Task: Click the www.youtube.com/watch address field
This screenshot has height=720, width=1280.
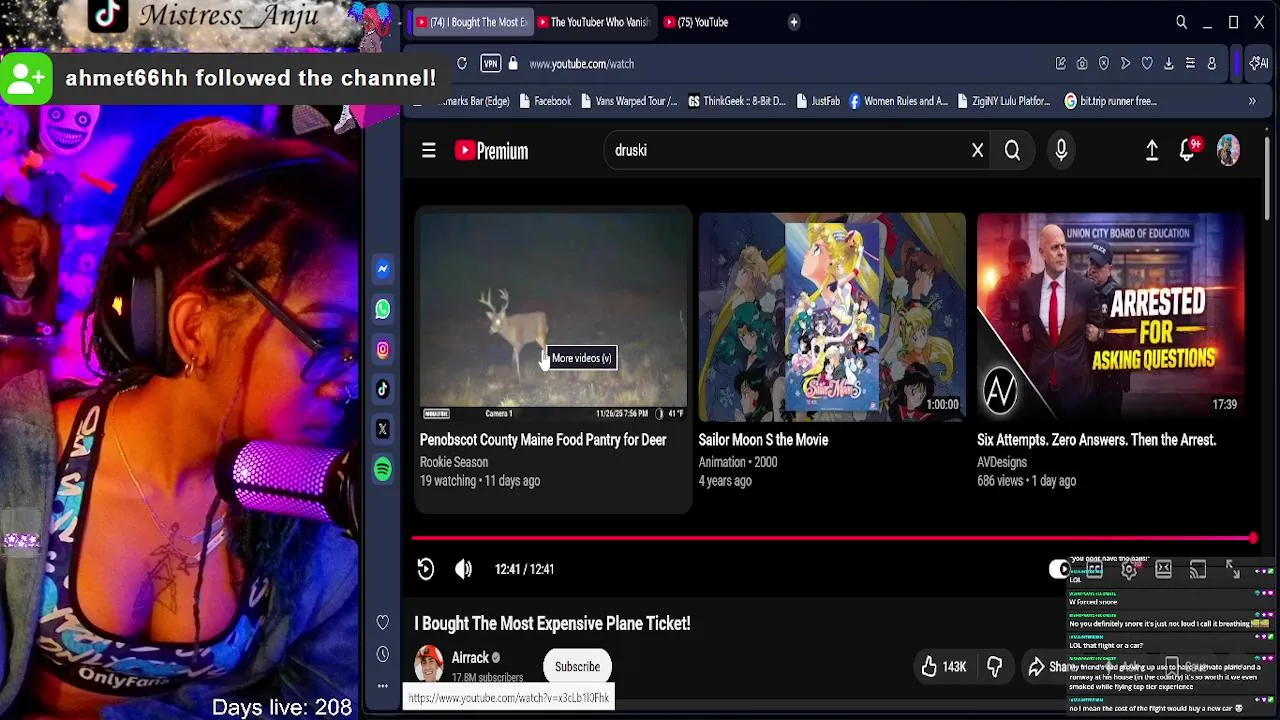Action: 582,64
